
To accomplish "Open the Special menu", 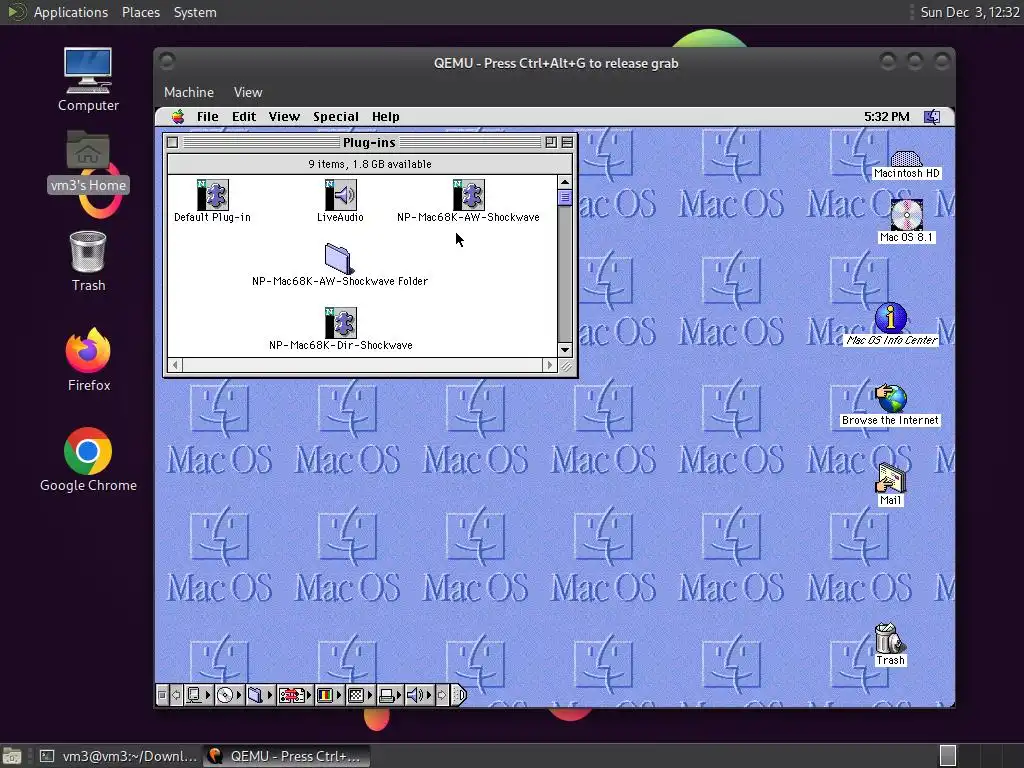I will point(336,117).
